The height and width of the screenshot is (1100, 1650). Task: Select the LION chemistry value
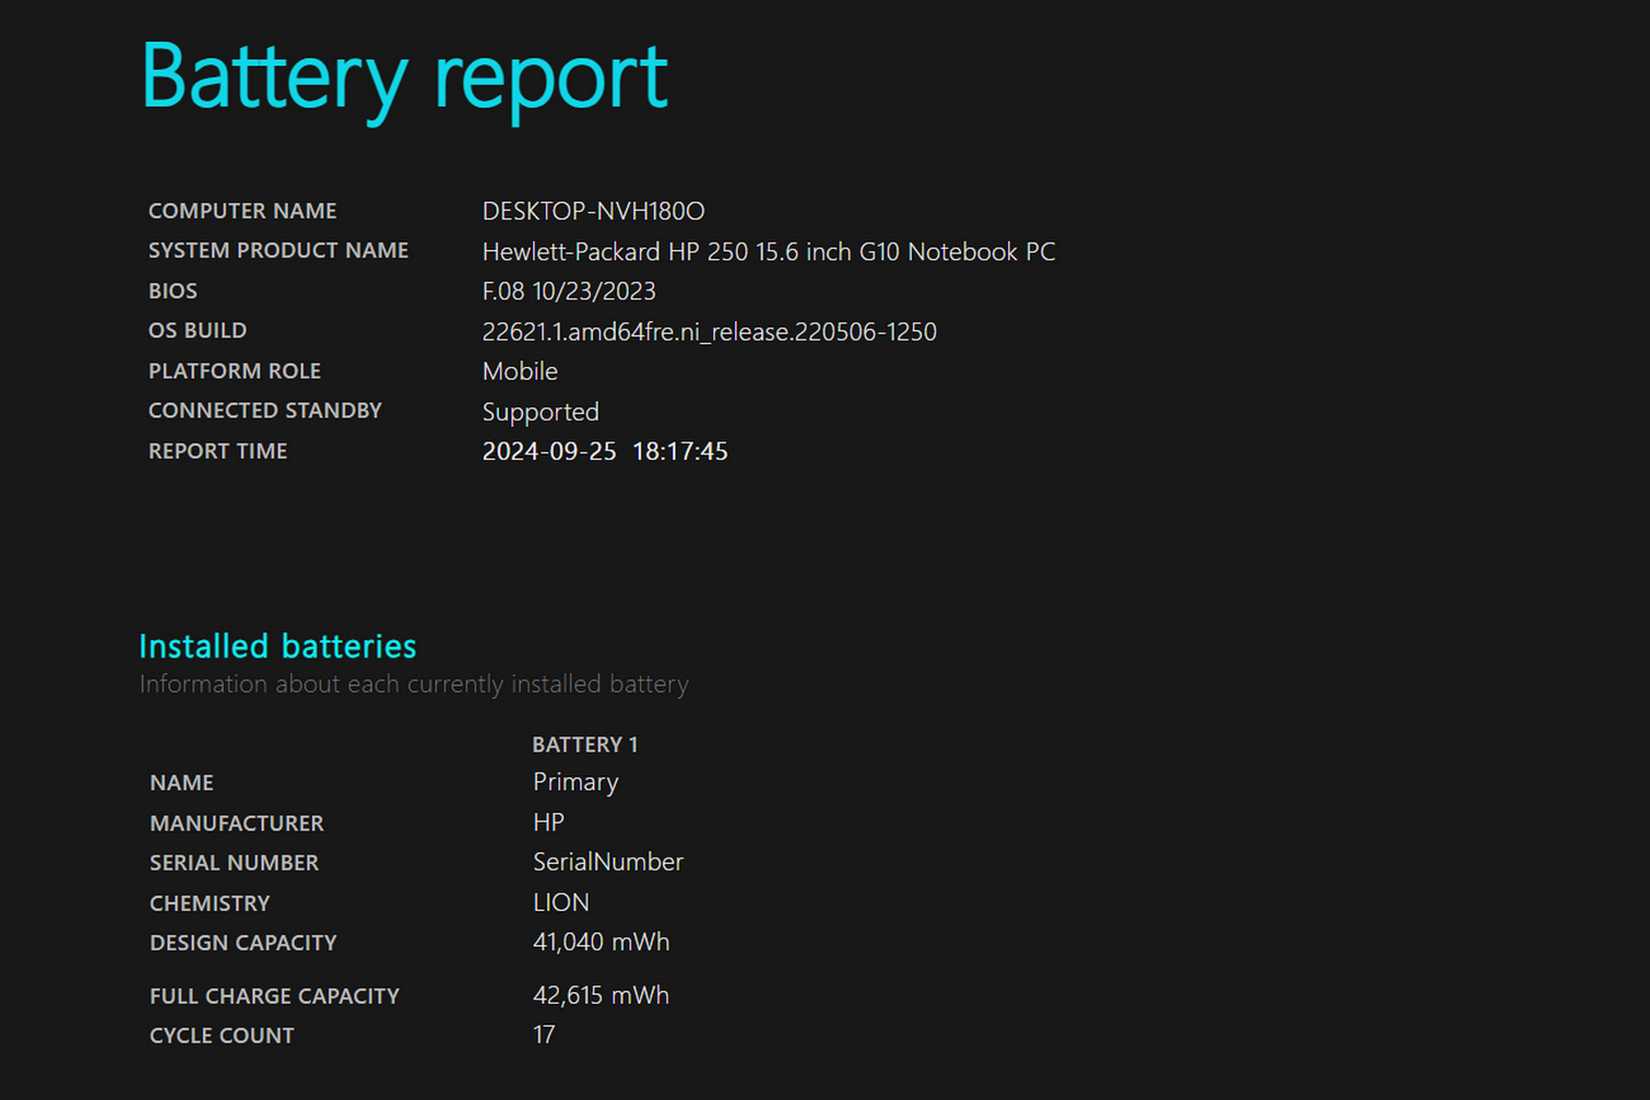tap(561, 902)
